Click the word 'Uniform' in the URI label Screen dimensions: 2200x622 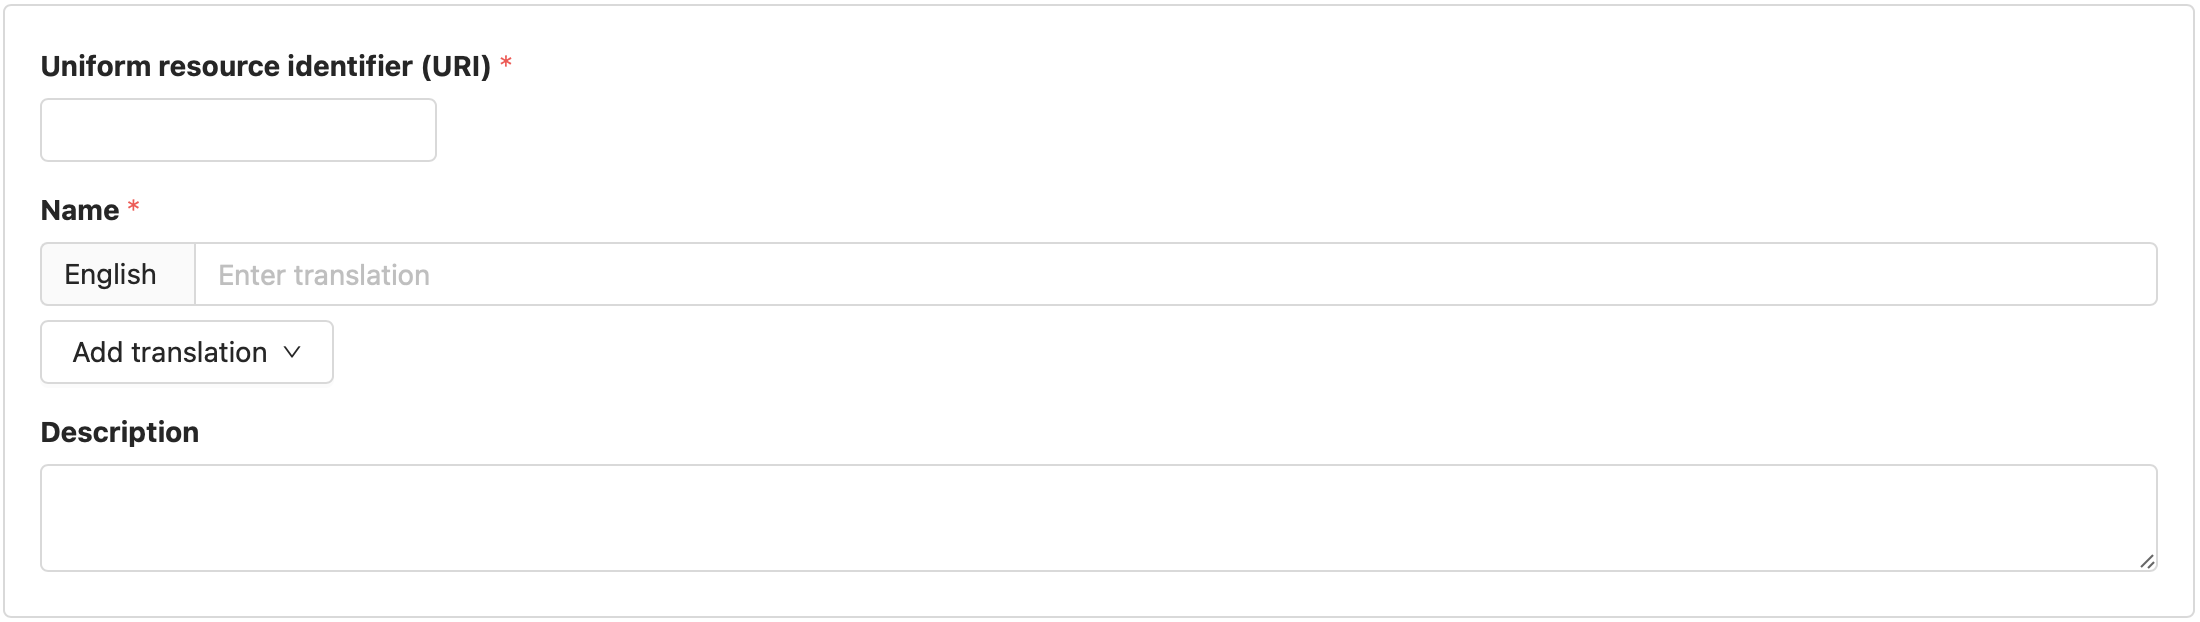(x=95, y=66)
